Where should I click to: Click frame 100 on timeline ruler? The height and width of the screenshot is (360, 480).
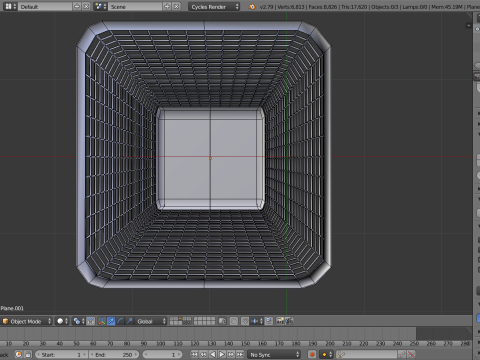[161, 343]
